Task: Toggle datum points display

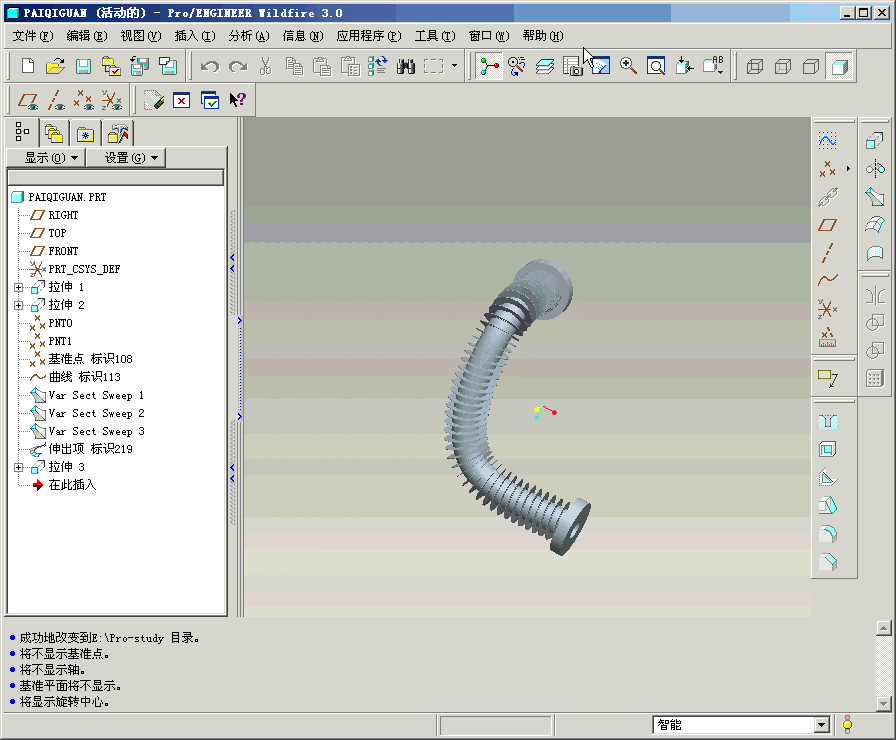Action: tap(83, 101)
